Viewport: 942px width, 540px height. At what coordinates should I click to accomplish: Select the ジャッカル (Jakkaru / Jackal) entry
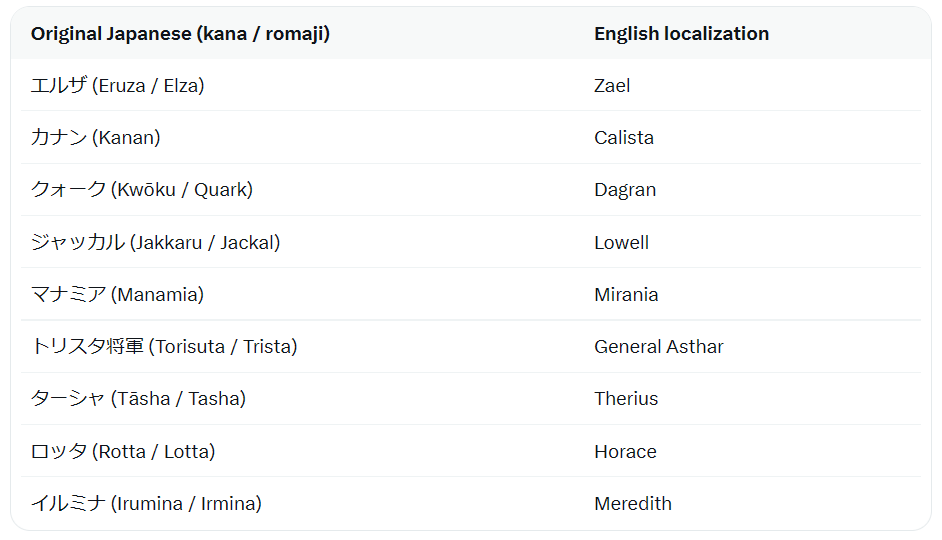tap(156, 242)
